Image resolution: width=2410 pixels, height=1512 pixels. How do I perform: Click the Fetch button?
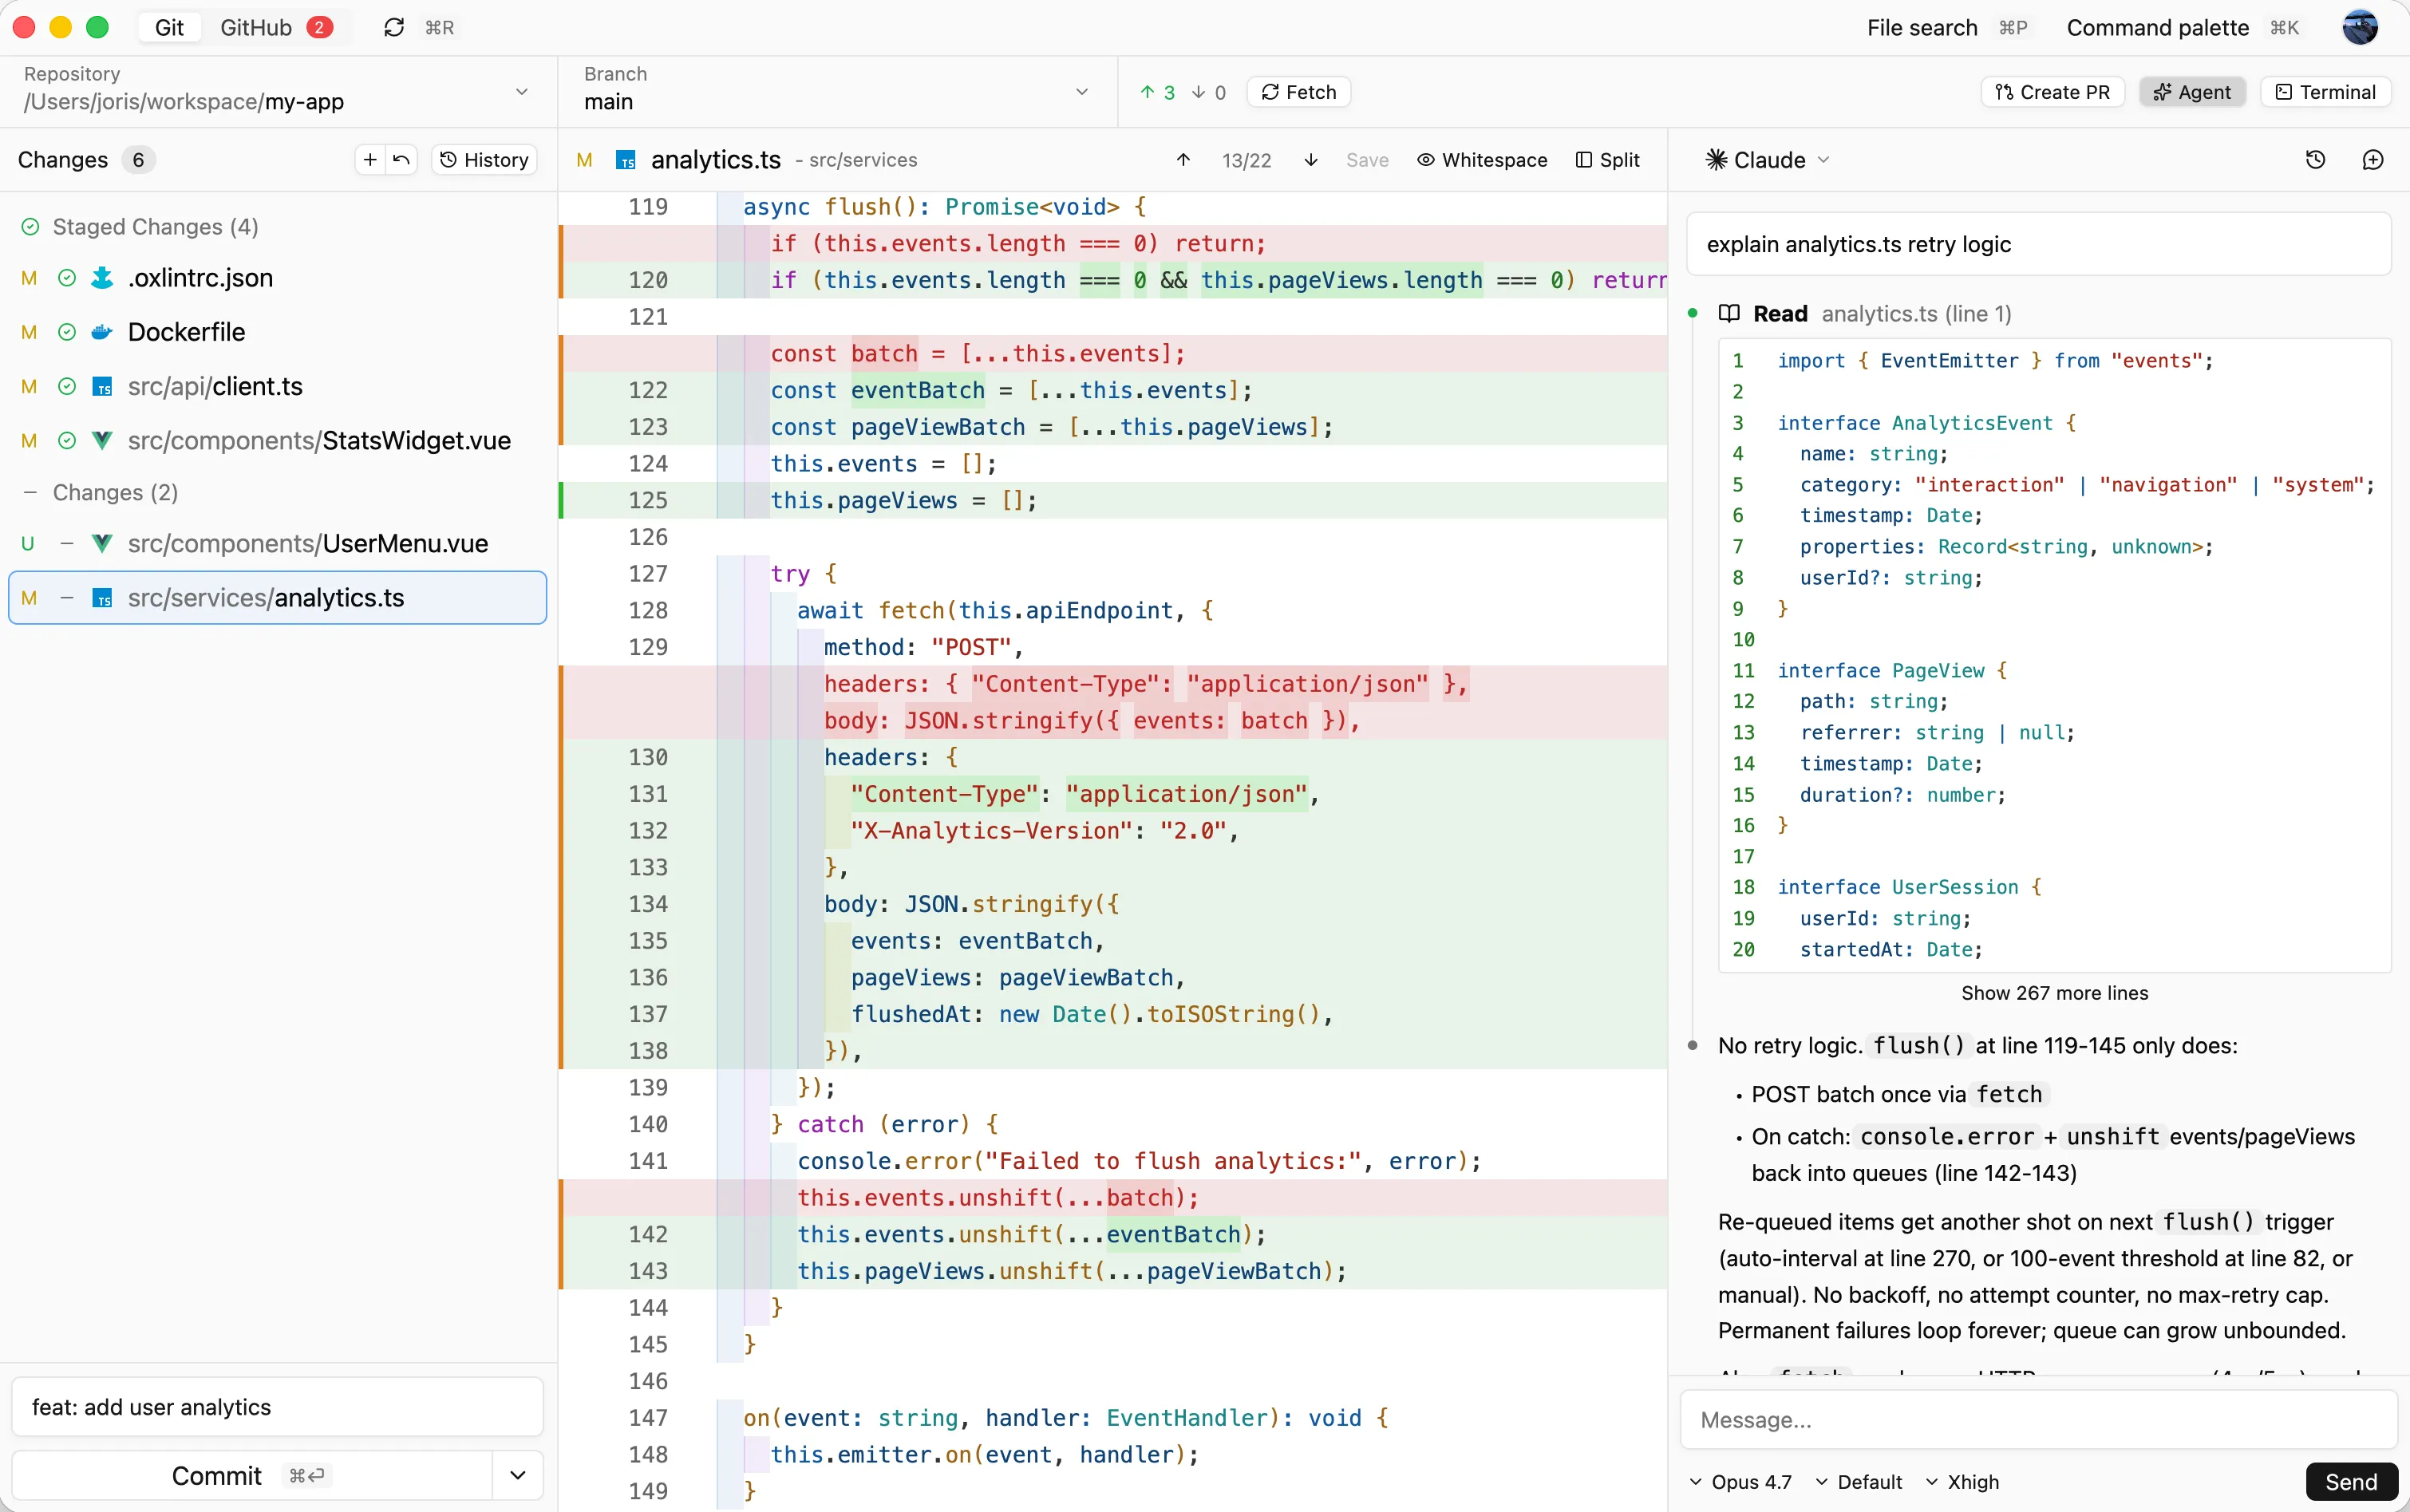coord(1298,92)
